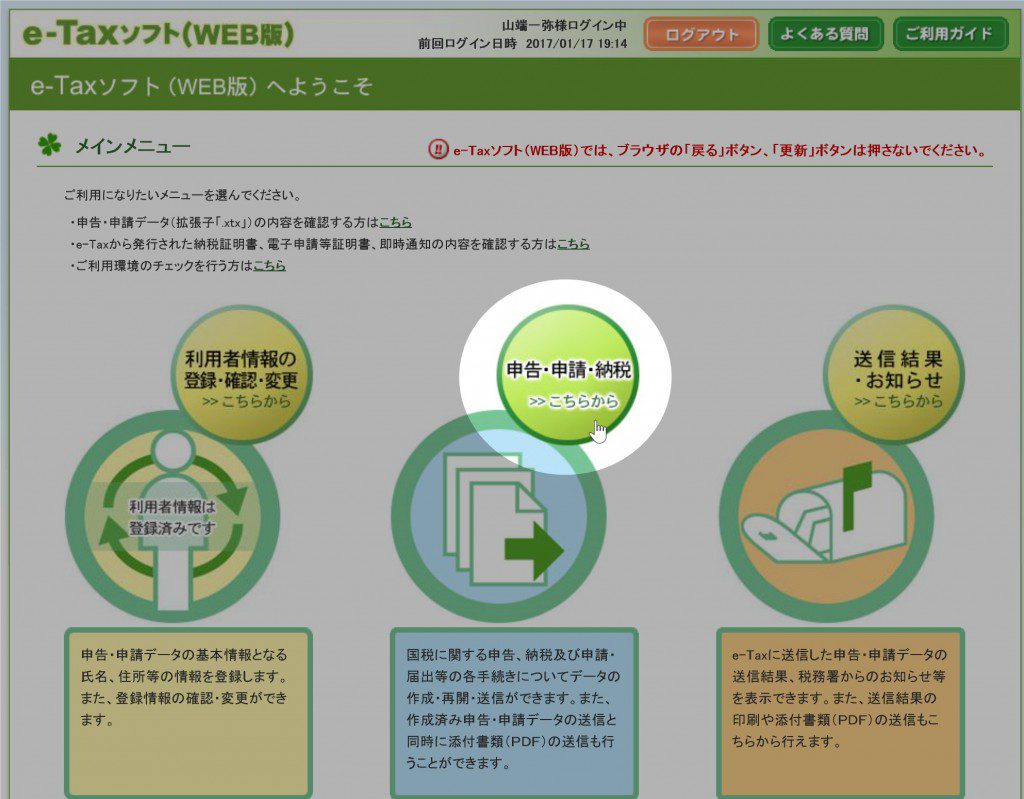Click the red exclamation warning icon
Screen dimensions: 1024x799
tap(438, 150)
